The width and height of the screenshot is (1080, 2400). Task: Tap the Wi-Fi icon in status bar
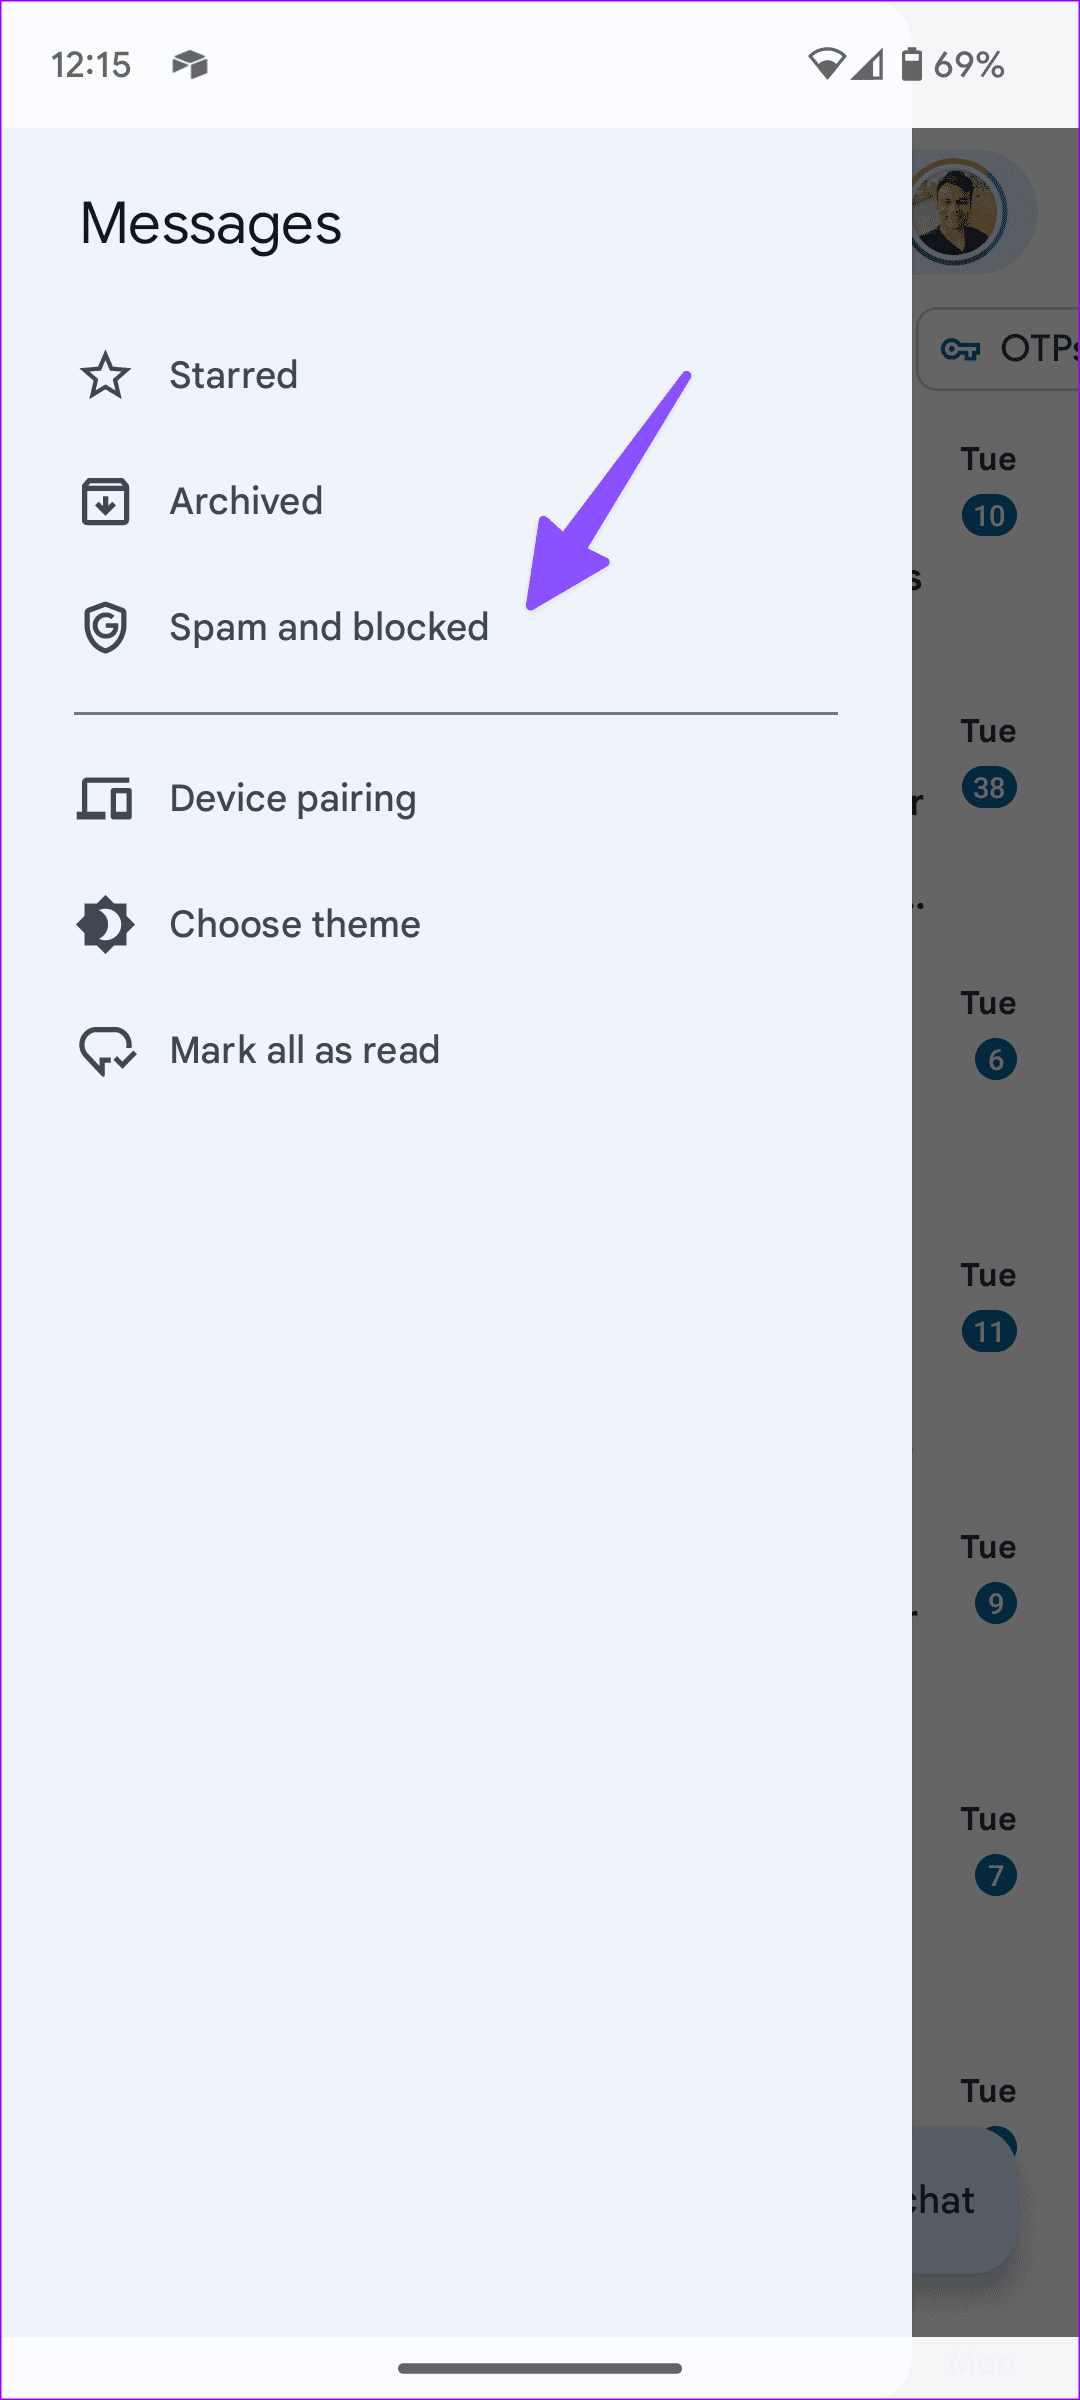point(826,65)
